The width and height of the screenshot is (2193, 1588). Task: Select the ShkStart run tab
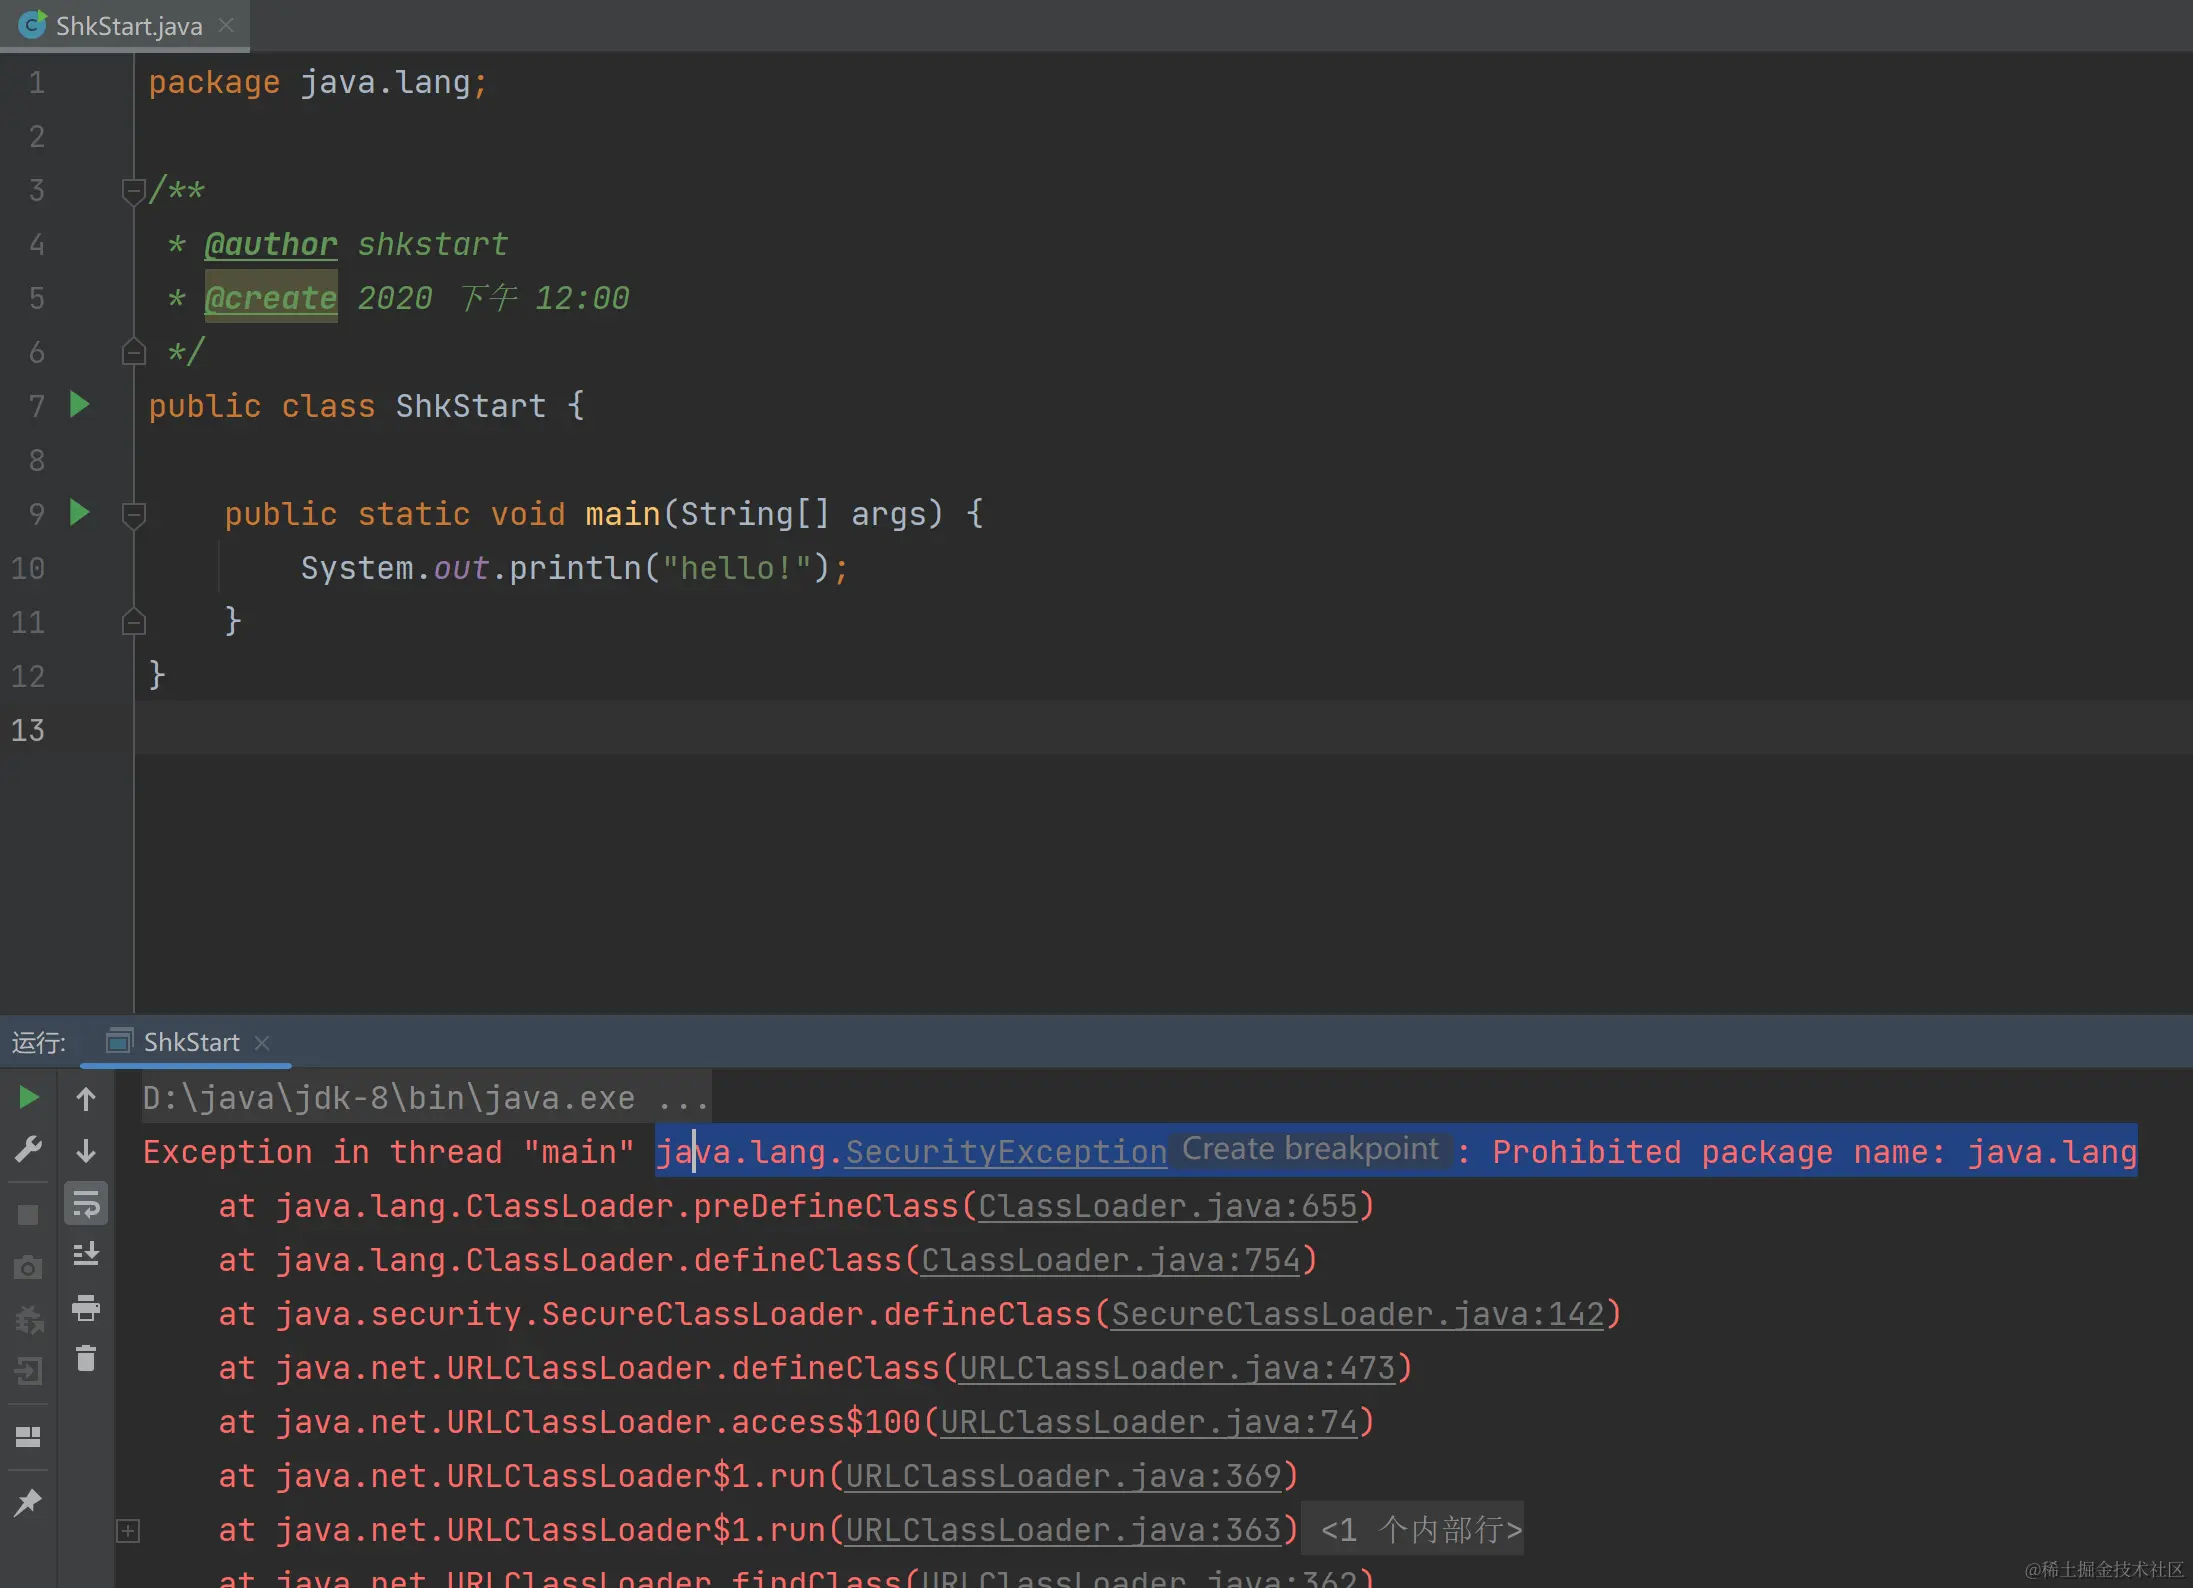pos(190,1042)
